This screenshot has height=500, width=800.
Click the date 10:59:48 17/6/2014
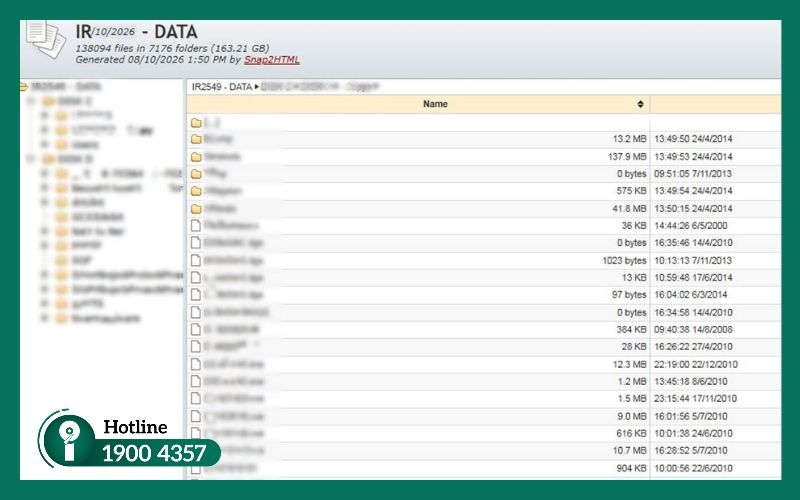693,278
